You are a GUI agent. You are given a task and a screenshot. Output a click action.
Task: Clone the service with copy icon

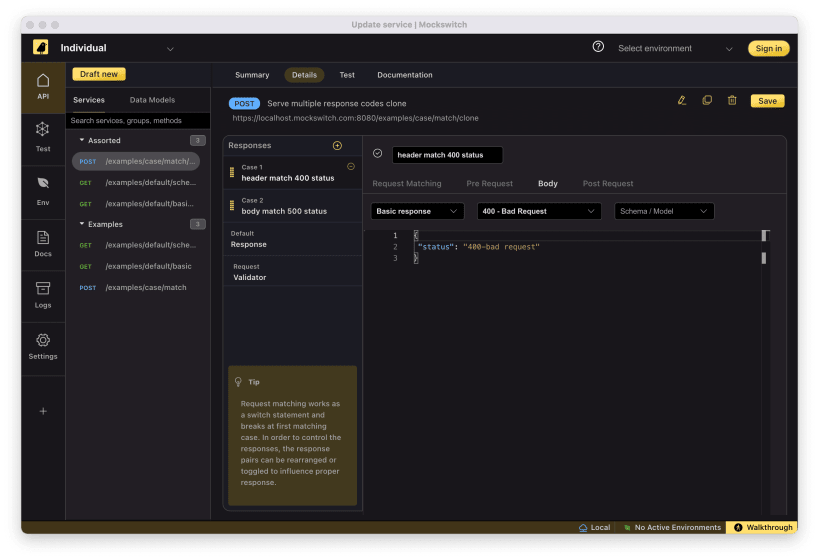coord(707,100)
